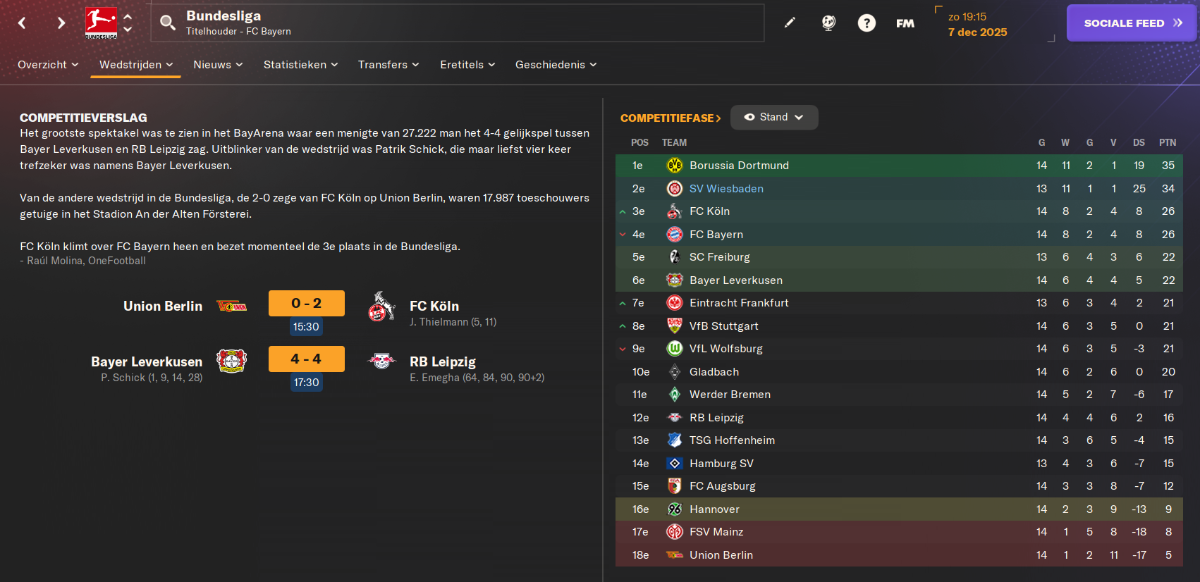Open the Transfers tab
The height and width of the screenshot is (582, 1200).
(x=389, y=64)
